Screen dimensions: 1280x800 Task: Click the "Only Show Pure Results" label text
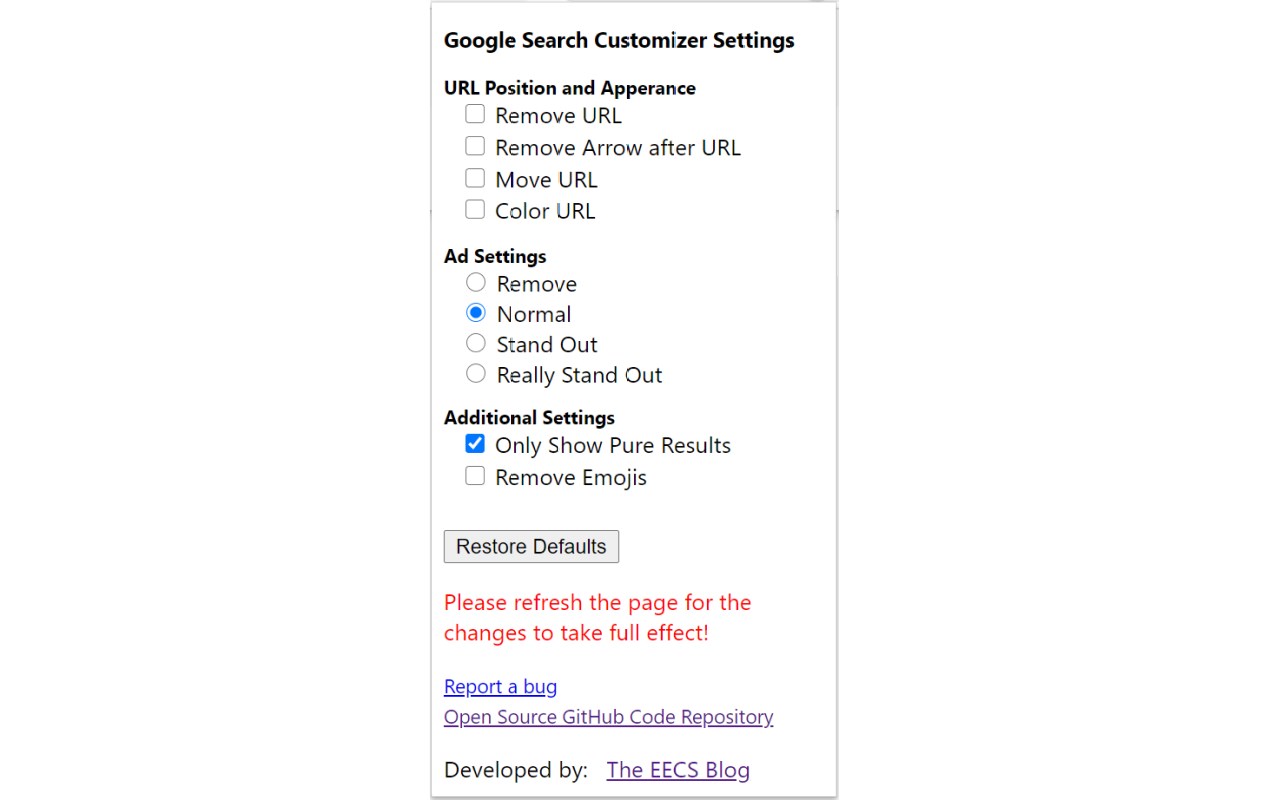click(x=612, y=446)
